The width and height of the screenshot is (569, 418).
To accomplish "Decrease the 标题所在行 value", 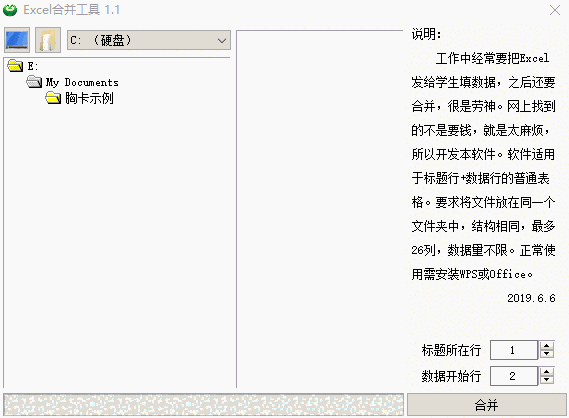I will pos(547,354).
